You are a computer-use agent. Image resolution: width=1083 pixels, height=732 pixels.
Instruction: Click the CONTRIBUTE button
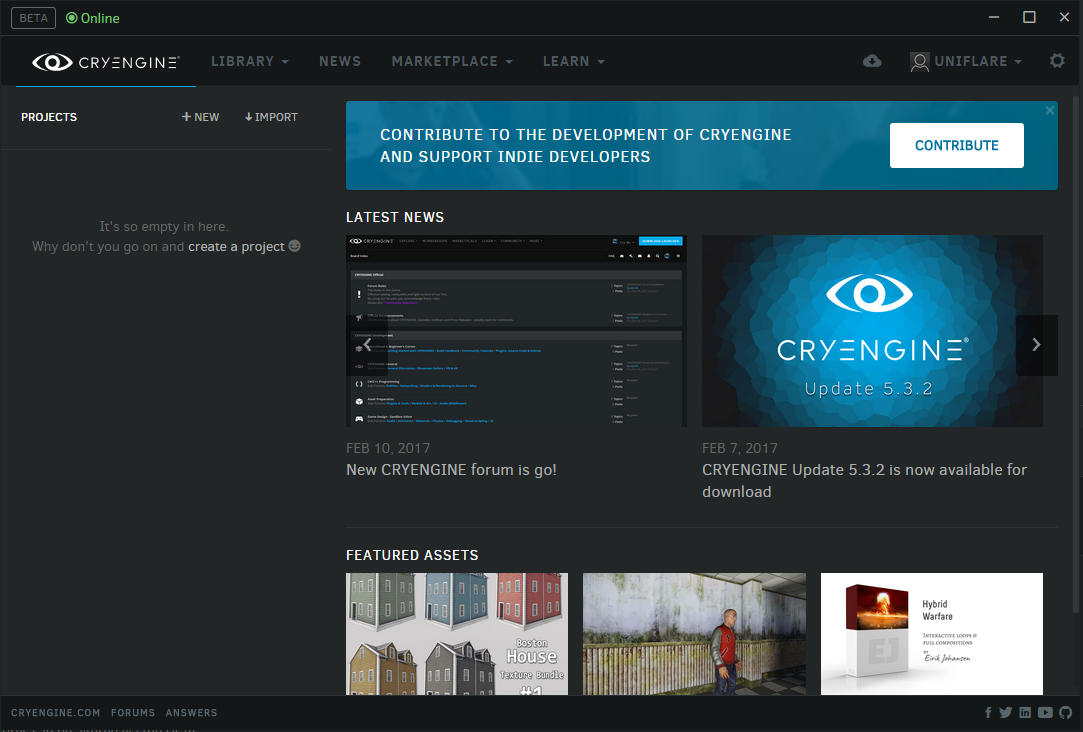tap(957, 145)
